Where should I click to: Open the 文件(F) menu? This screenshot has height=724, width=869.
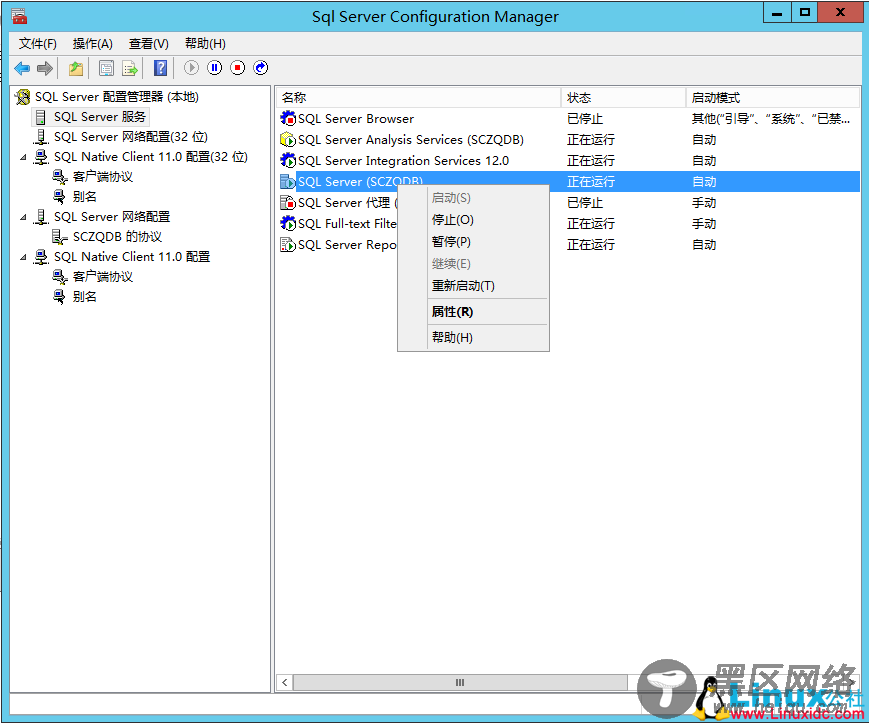pos(38,44)
